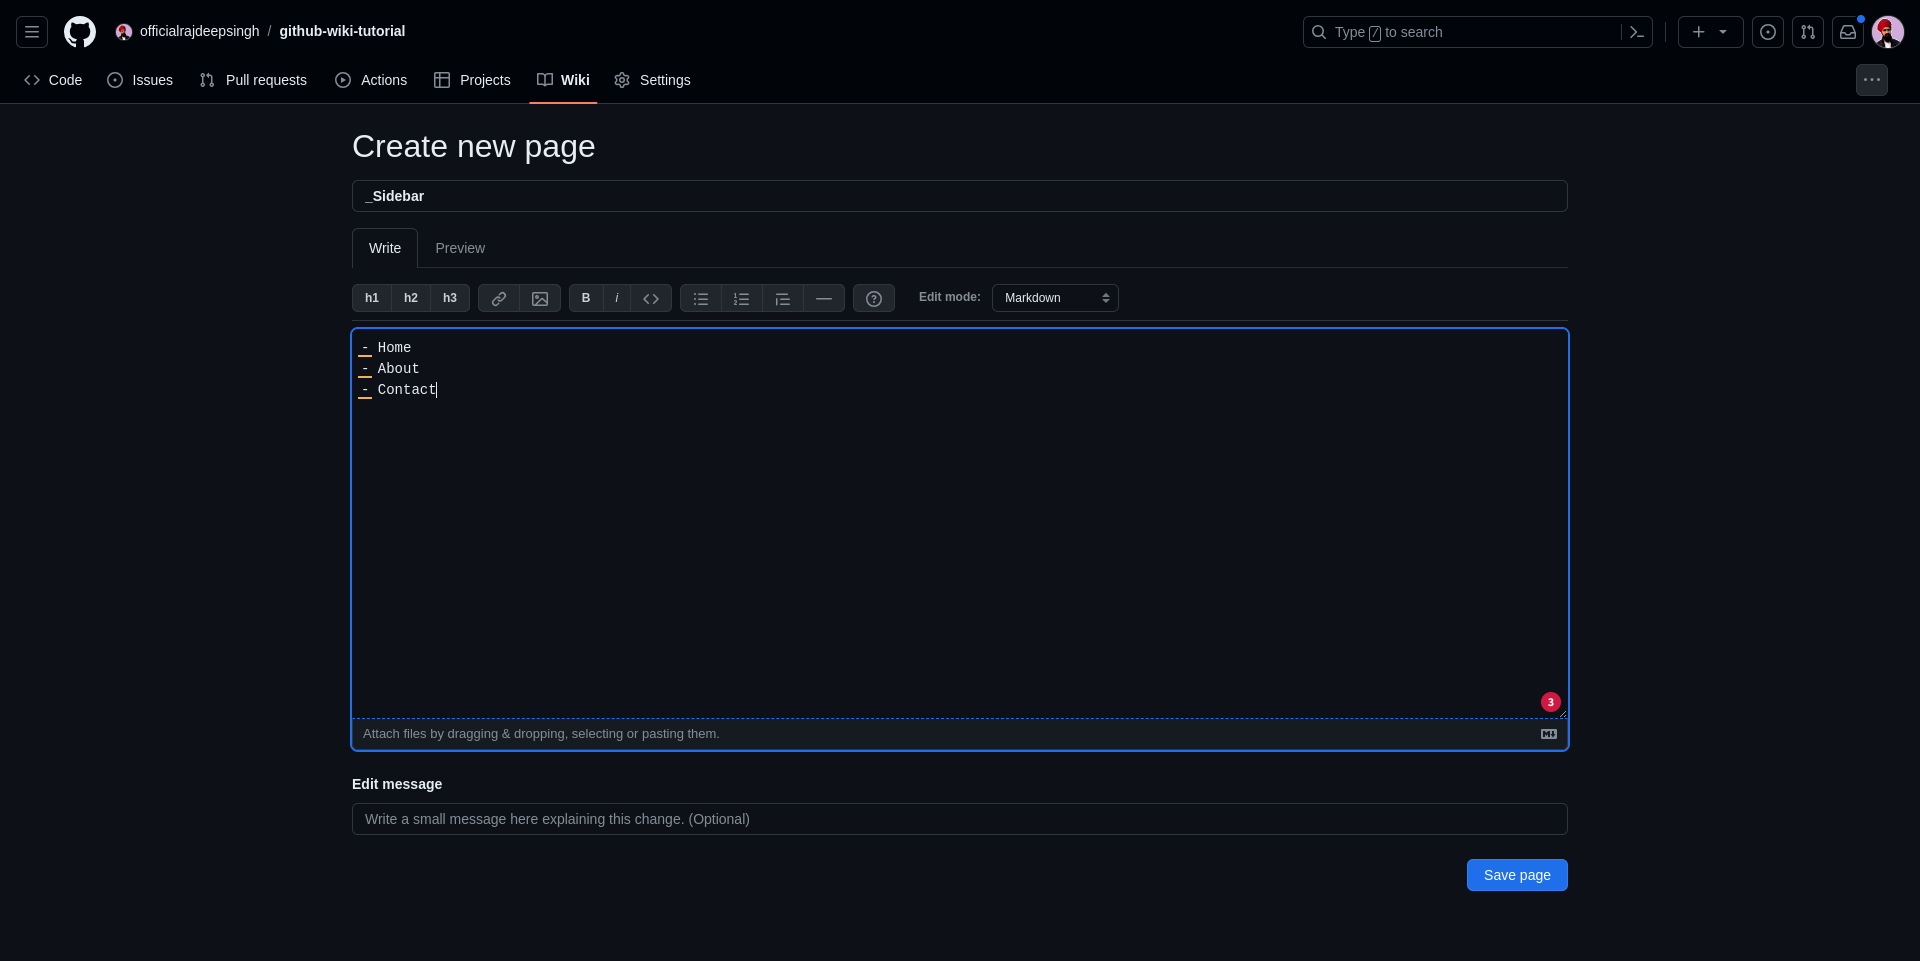The image size is (1920, 961).
Task: Open Edit mode Markdown dropdown
Action: tap(1055, 298)
